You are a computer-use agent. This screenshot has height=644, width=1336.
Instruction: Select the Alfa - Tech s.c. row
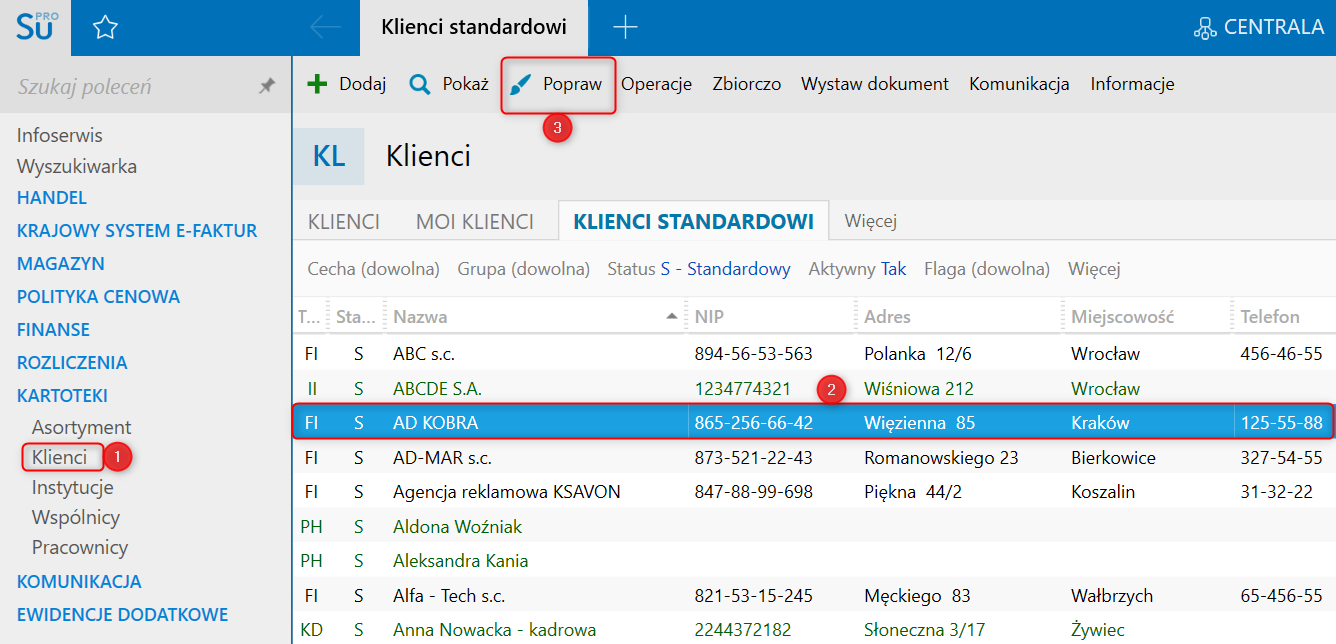[814, 596]
